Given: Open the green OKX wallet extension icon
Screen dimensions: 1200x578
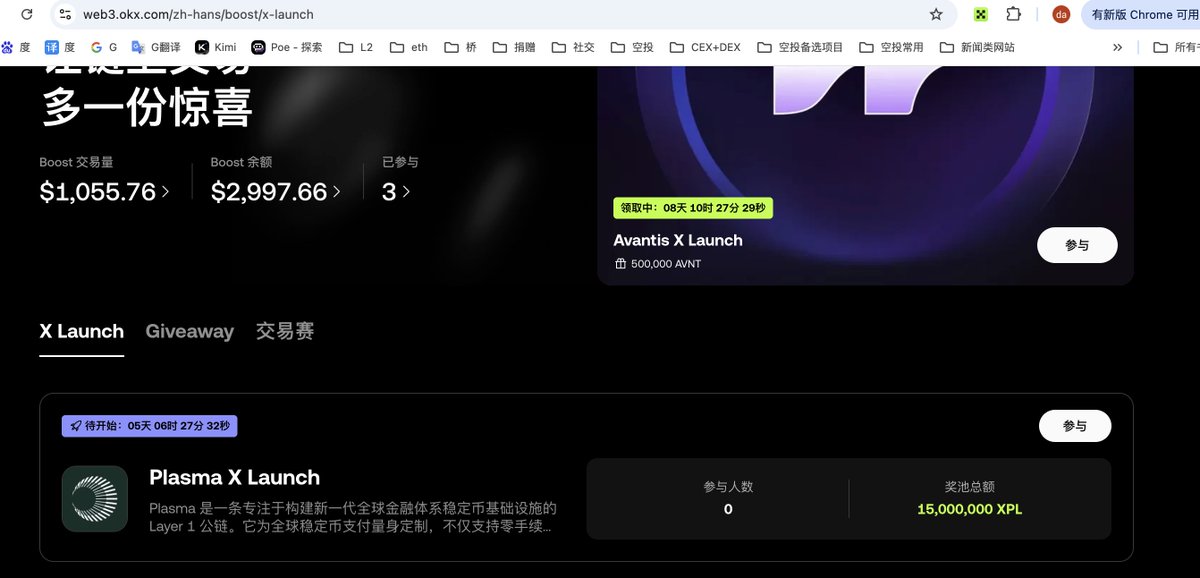Looking at the screenshot, I should (x=981, y=14).
